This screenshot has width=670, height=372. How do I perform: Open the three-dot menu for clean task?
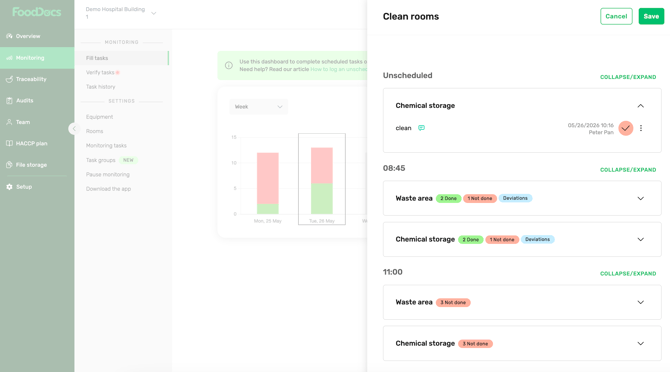(641, 128)
